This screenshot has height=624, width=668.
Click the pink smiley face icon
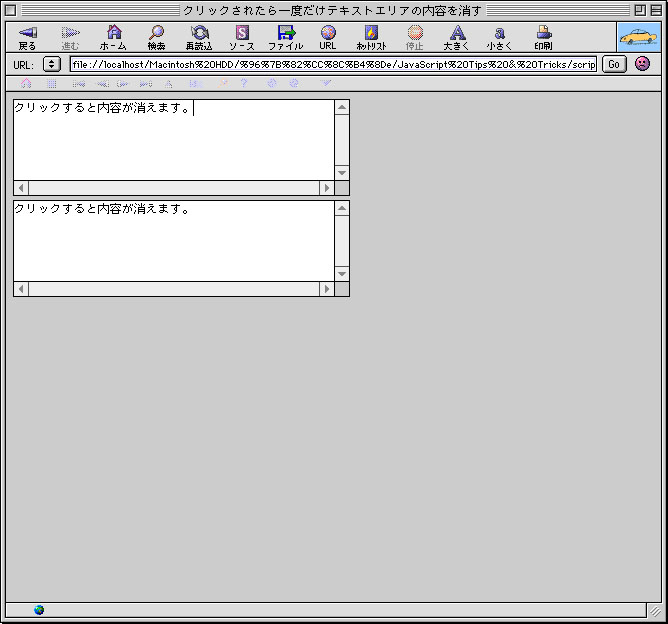coord(642,64)
